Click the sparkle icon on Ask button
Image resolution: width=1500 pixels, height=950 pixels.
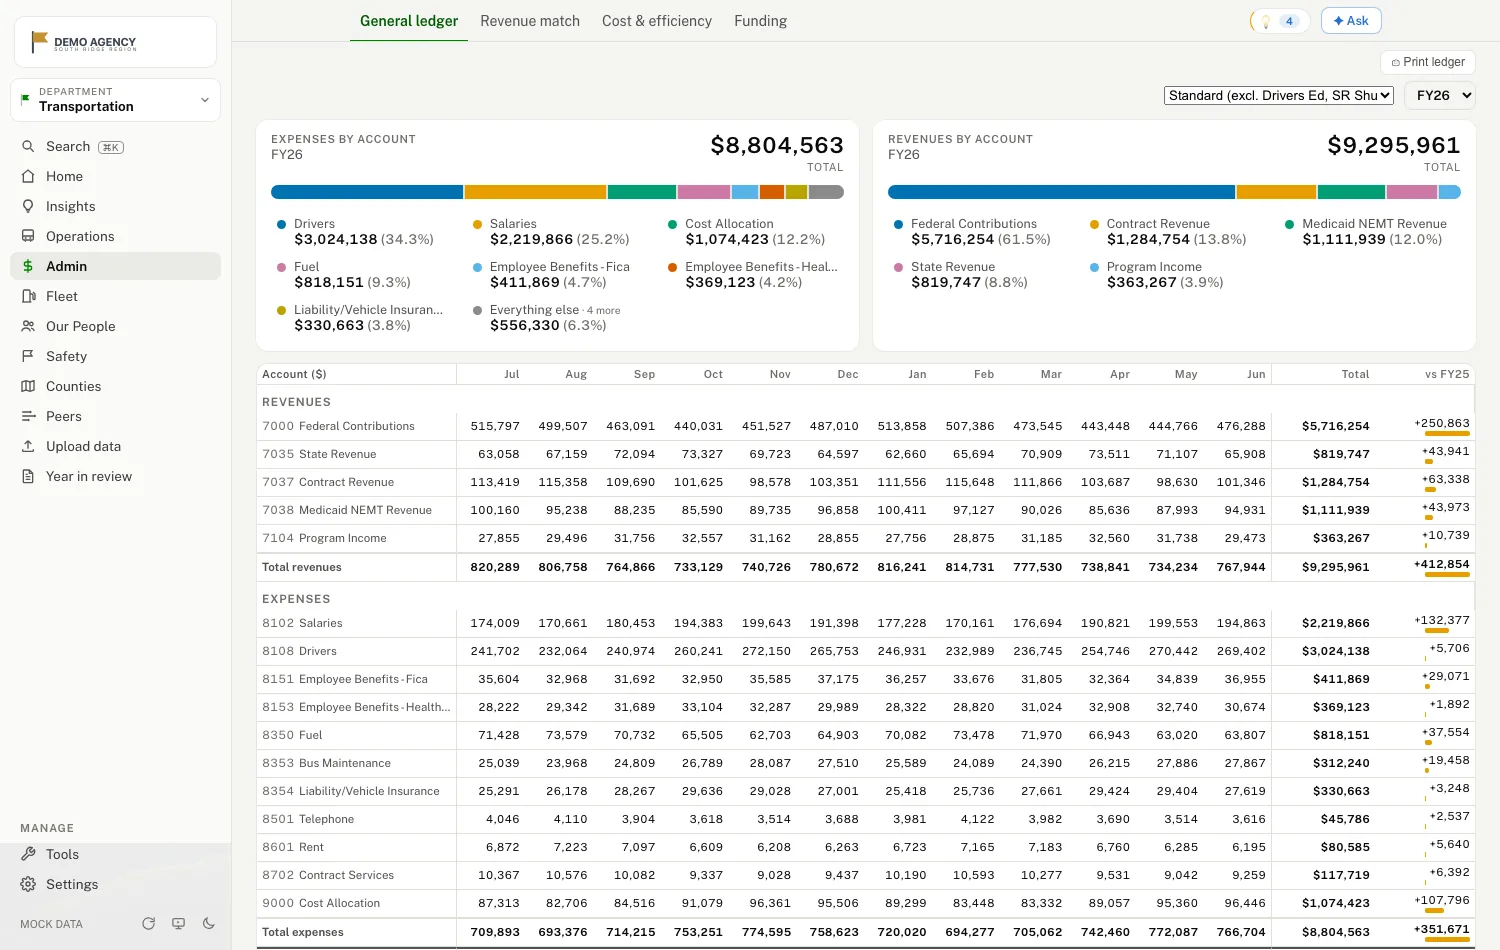(x=1338, y=21)
